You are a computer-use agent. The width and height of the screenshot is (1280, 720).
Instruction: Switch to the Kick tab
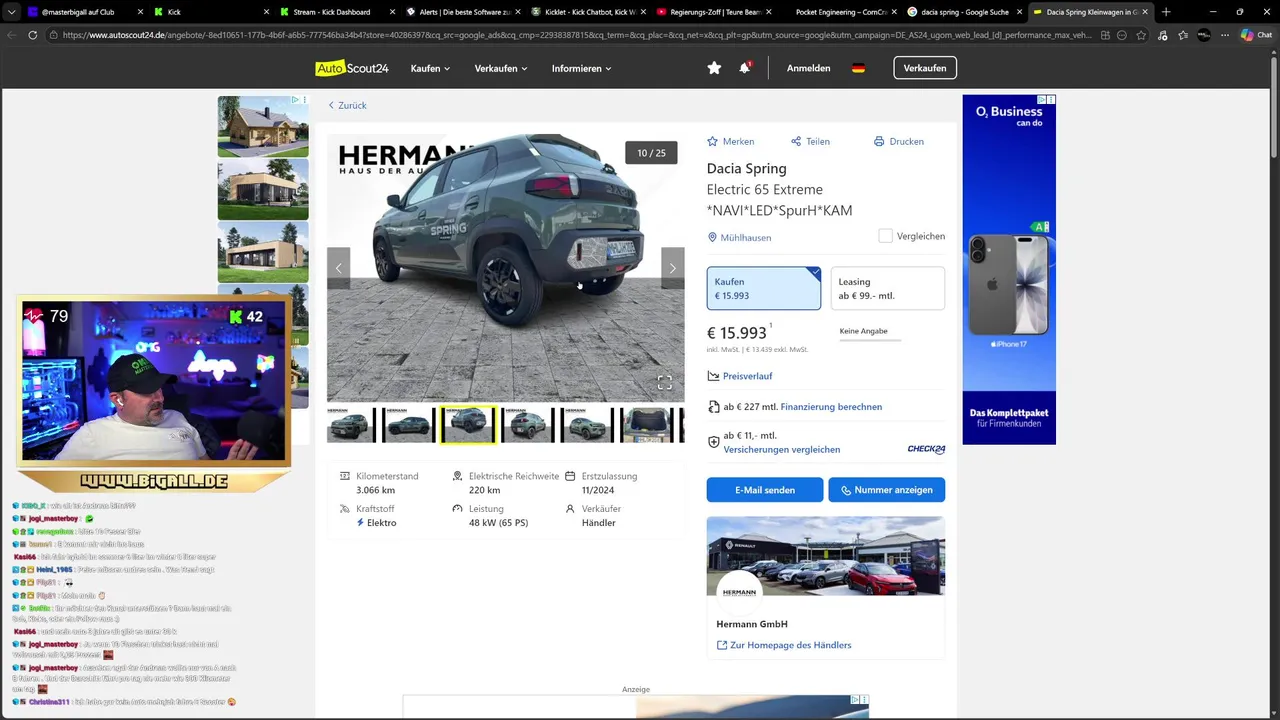tap(212, 12)
